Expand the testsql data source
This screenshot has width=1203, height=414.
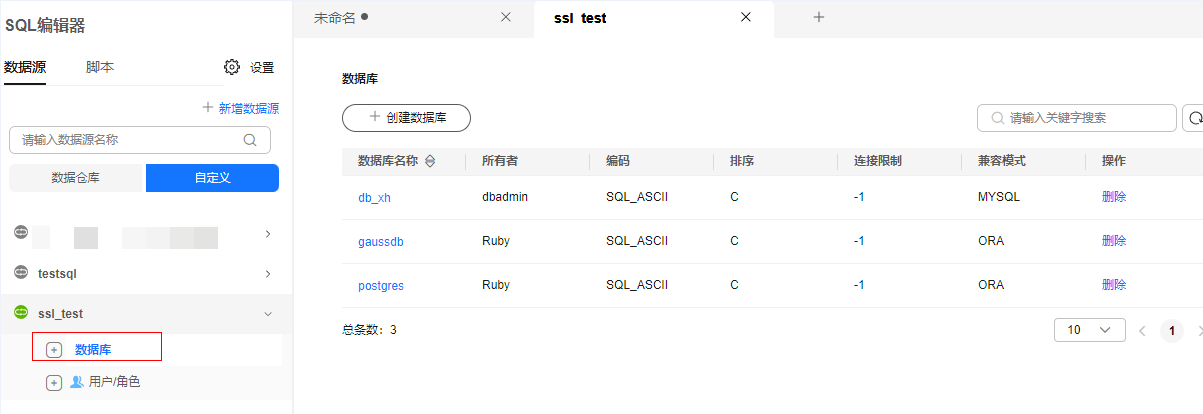[x=267, y=273]
